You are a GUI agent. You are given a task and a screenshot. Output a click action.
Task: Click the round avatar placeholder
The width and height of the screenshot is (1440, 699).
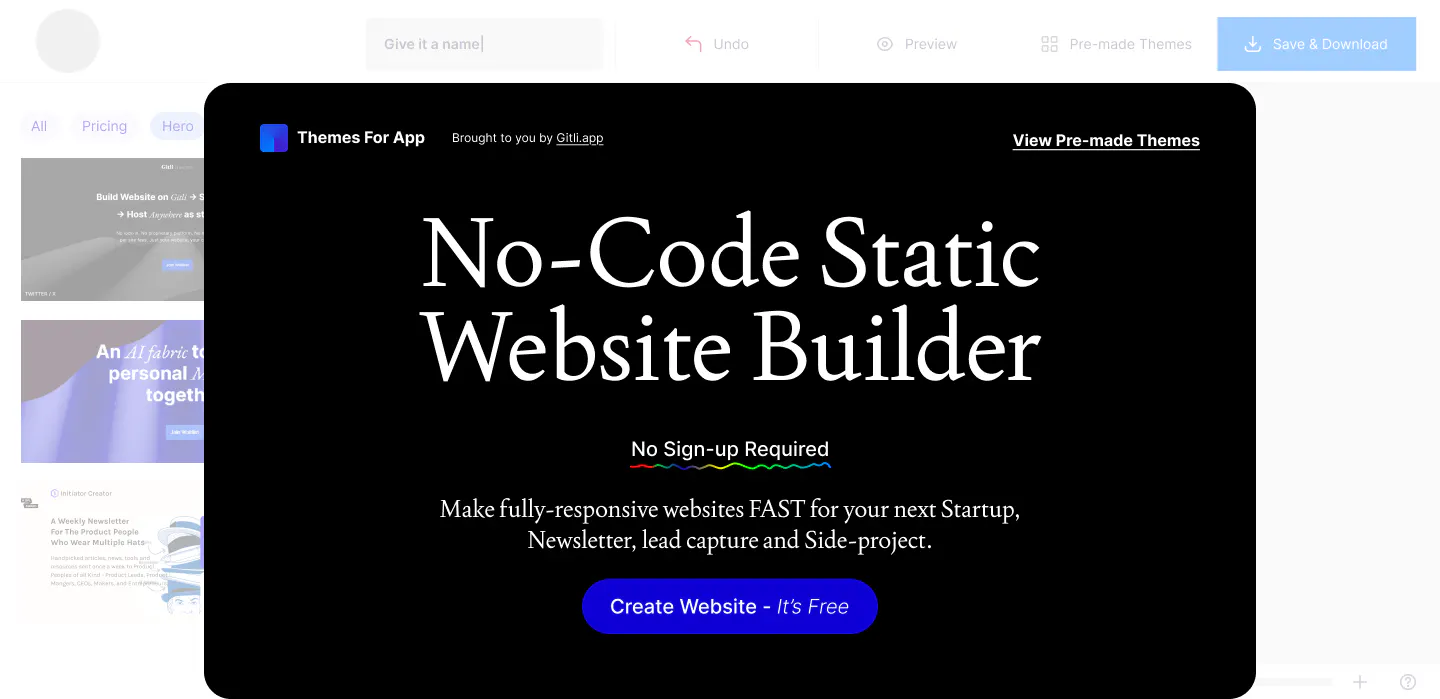coord(68,41)
